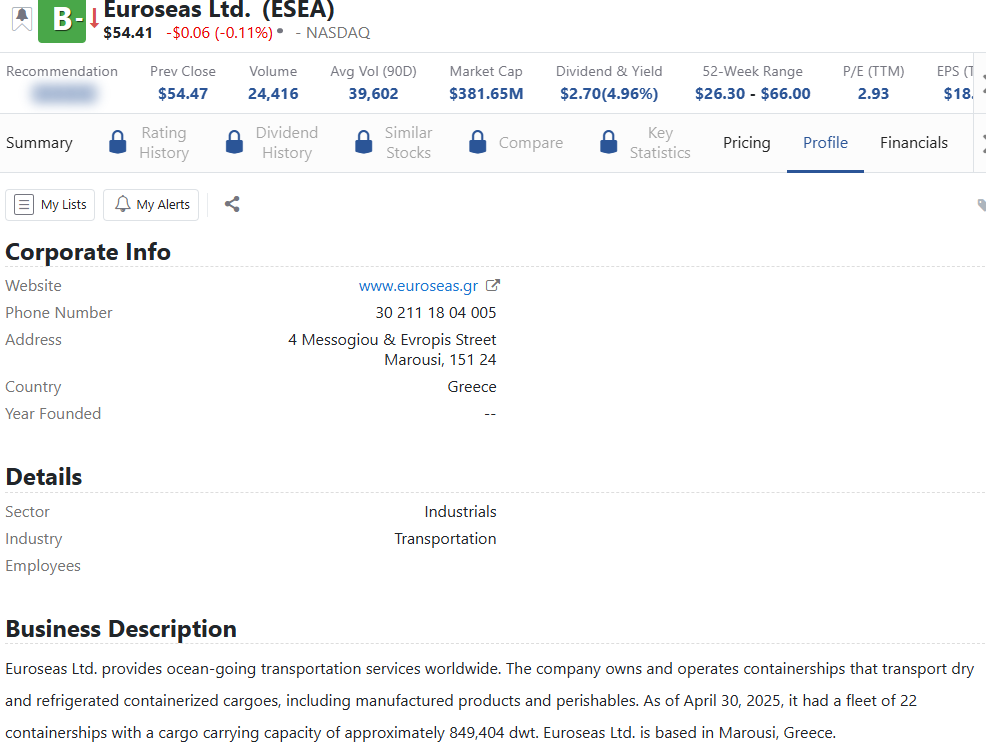Screen dimensions: 986x755
Task: Open the My Alerts button
Action: [151, 204]
